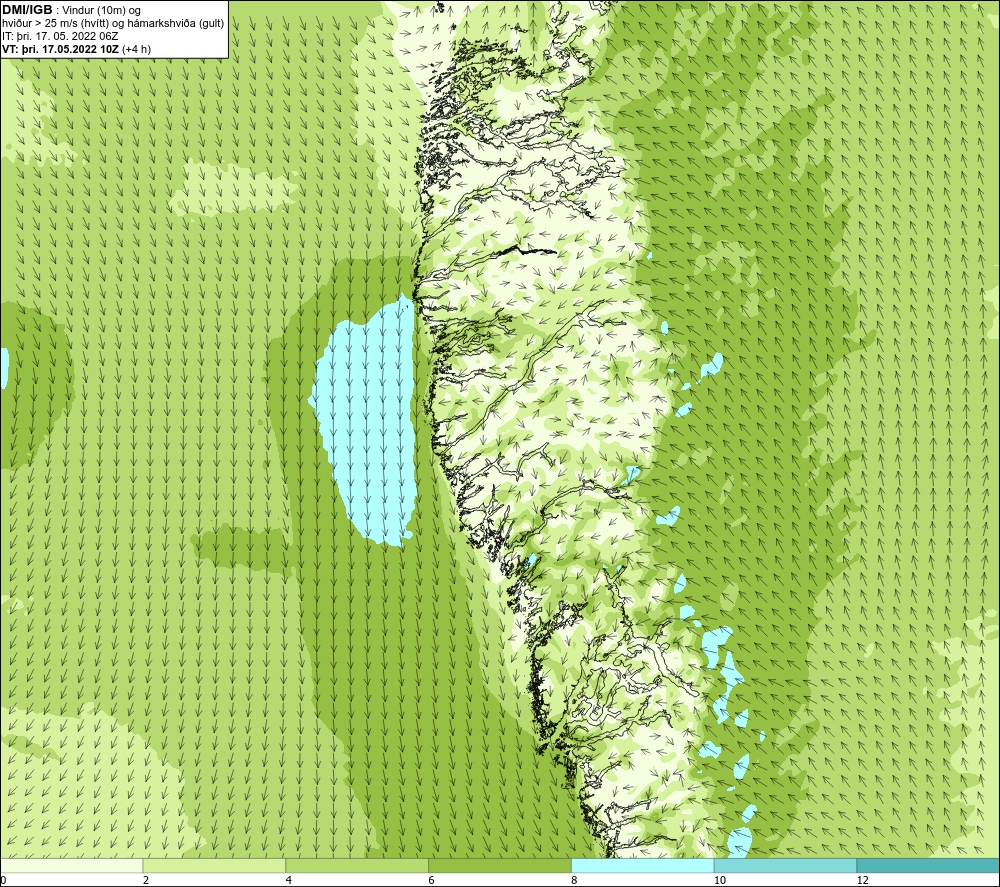Click the DMI/IGB title text
The image size is (1000, 887).
(x=27, y=10)
